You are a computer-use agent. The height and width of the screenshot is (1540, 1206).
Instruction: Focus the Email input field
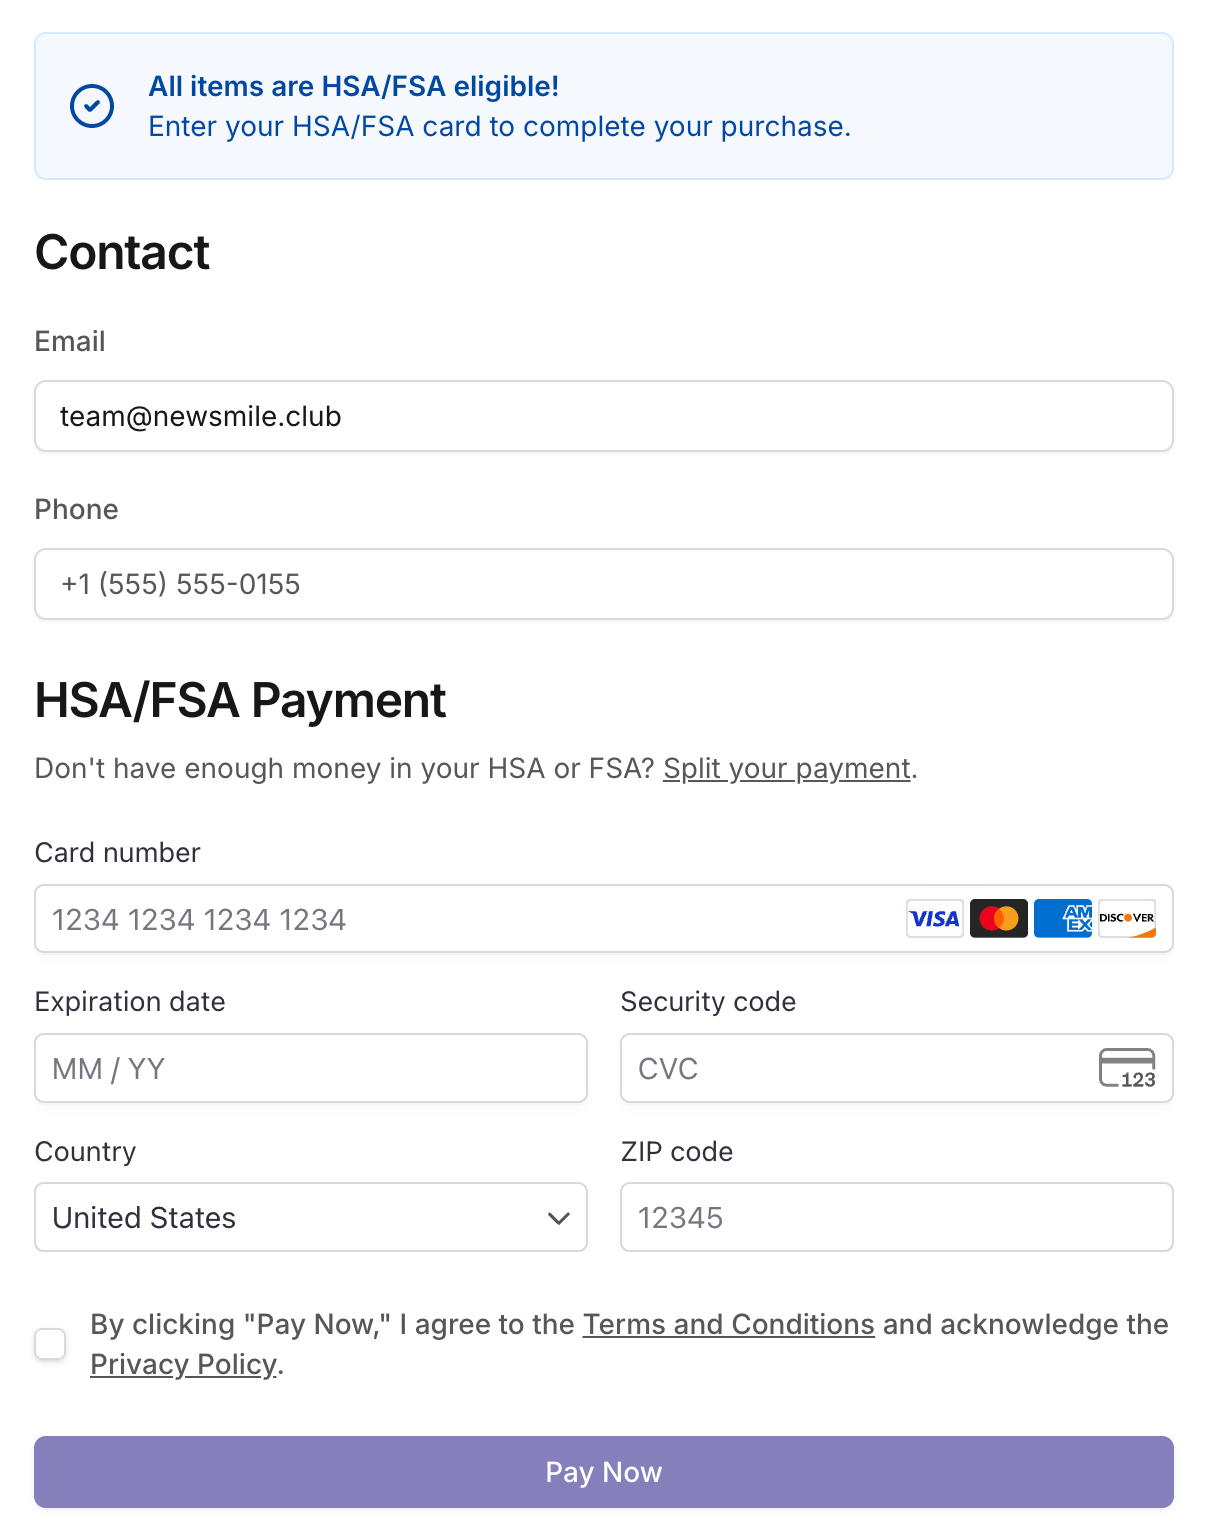click(x=603, y=416)
